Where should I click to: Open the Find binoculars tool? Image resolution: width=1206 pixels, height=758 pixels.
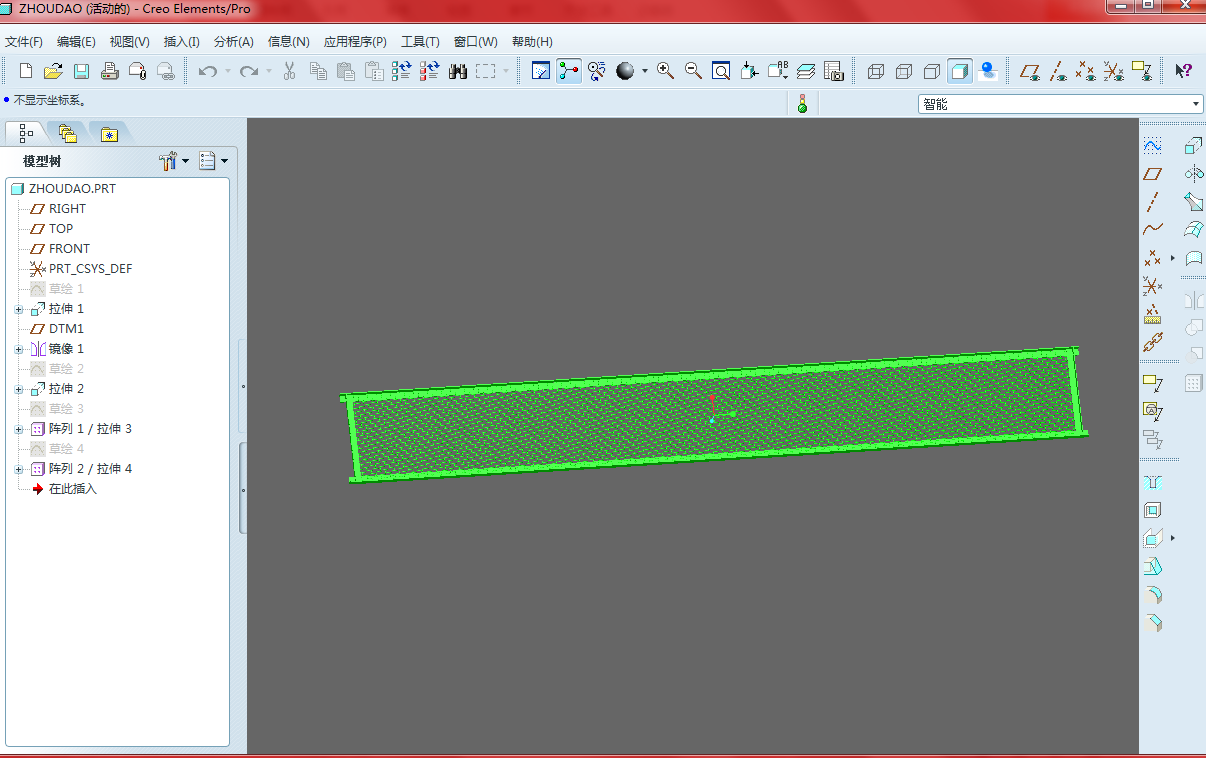(x=458, y=71)
